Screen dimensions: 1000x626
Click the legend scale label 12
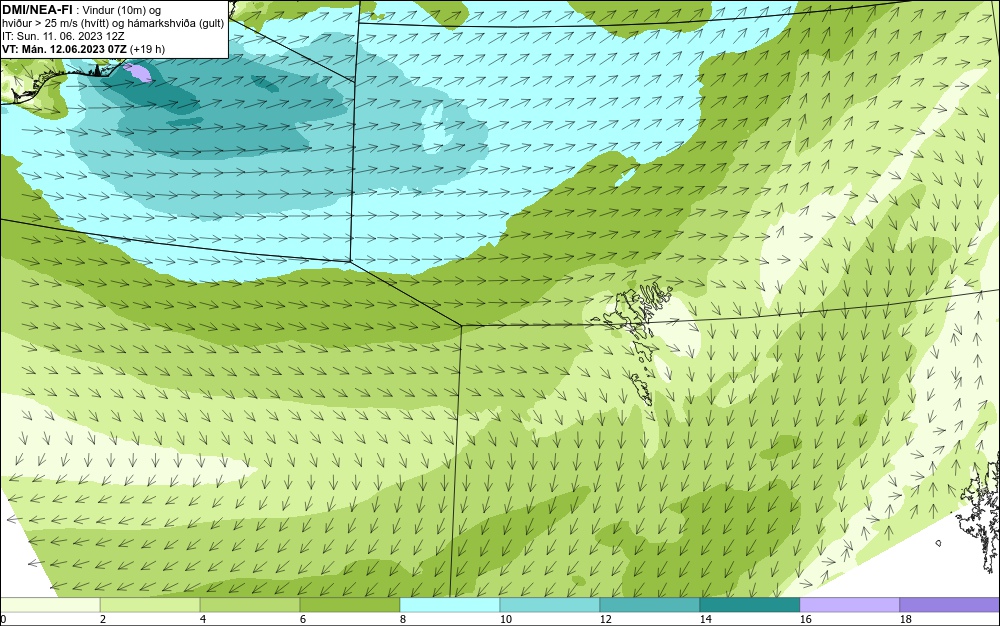pos(605,619)
